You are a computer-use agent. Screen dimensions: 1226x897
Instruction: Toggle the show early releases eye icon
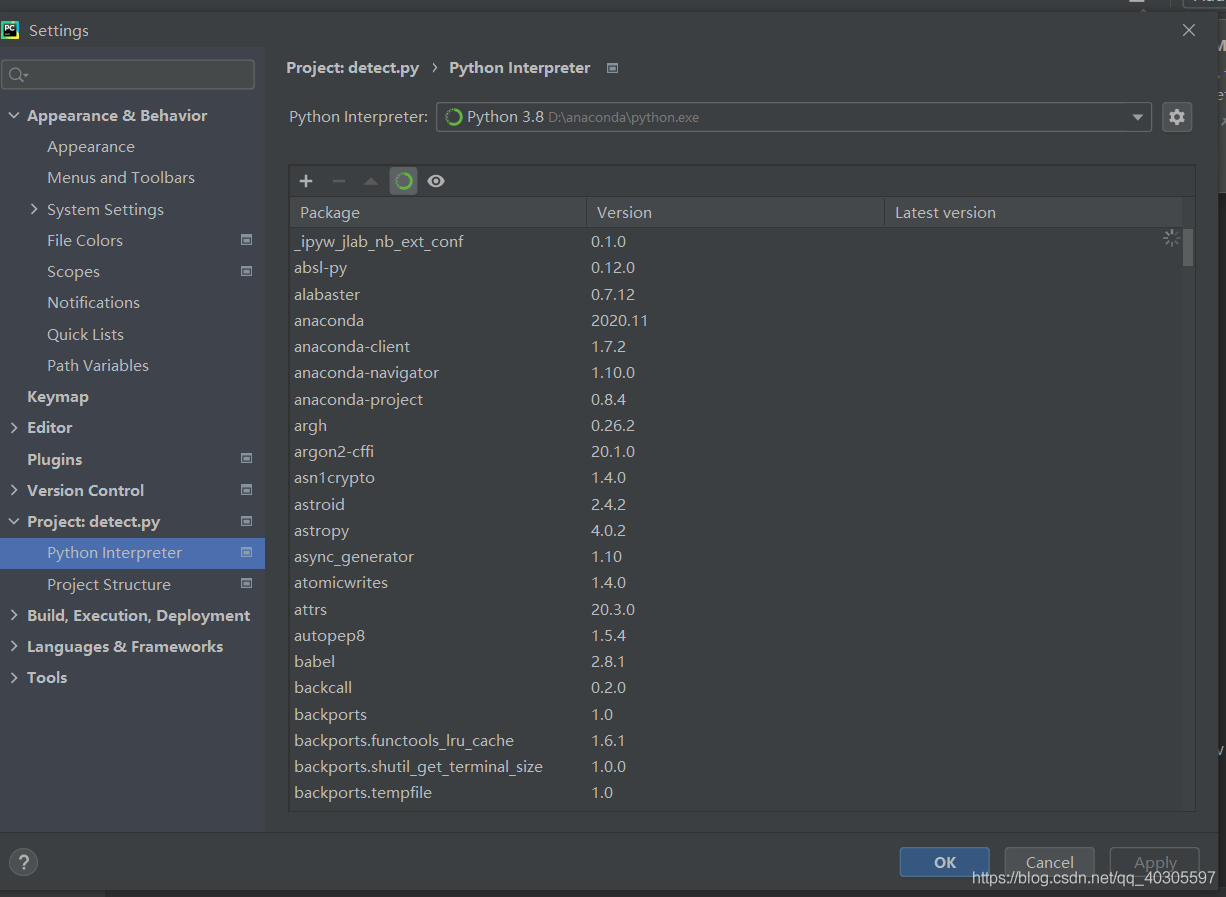pos(436,181)
